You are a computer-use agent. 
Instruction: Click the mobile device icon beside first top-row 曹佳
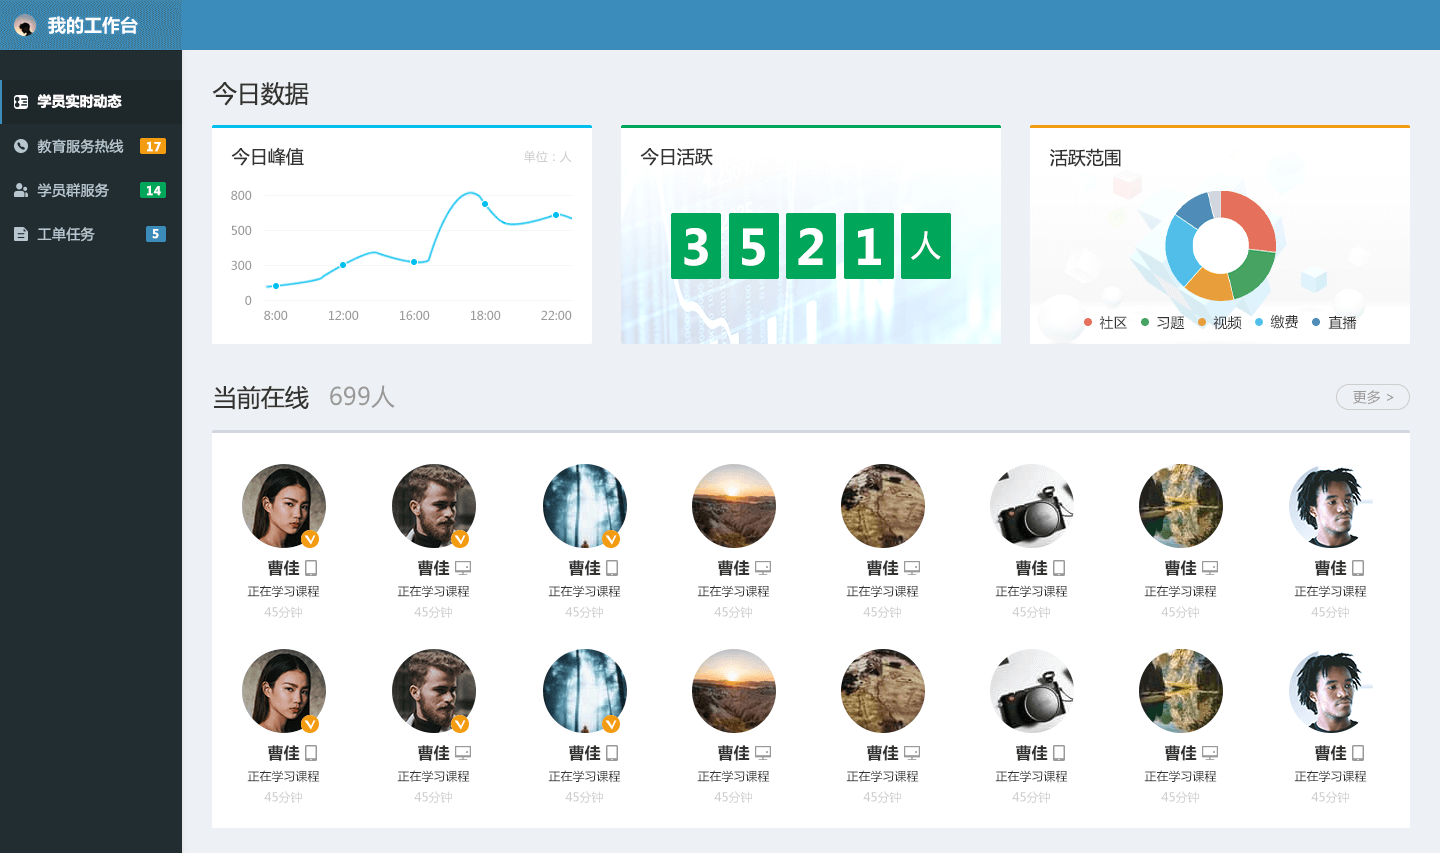[x=311, y=568]
